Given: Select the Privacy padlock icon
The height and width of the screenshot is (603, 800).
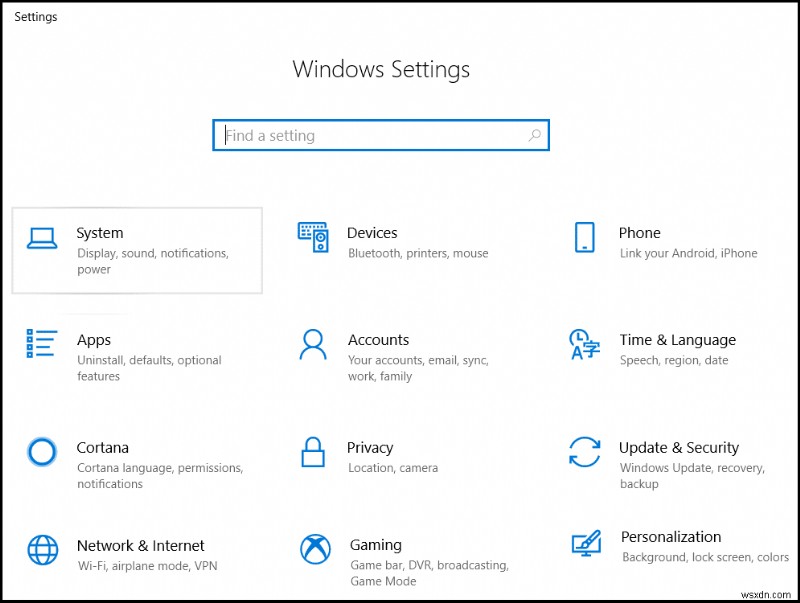Looking at the screenshot, I should [313, 453].
